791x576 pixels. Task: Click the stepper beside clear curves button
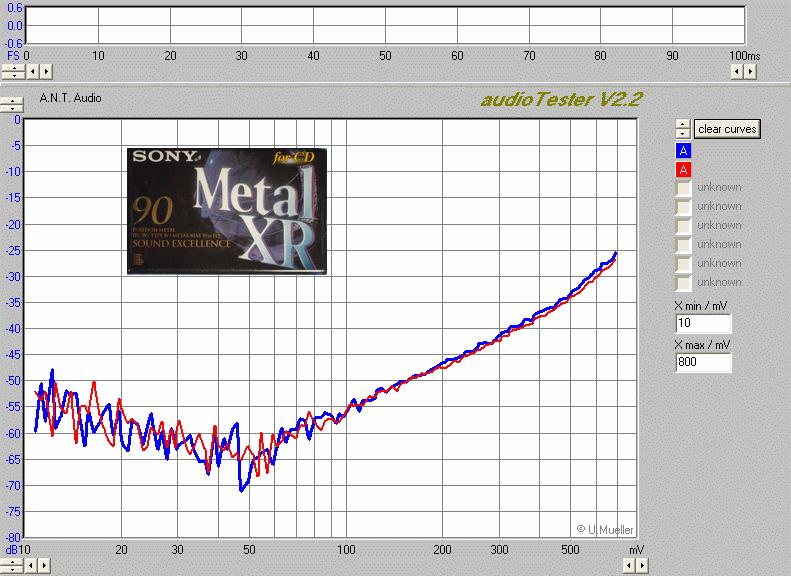(683, 129)
